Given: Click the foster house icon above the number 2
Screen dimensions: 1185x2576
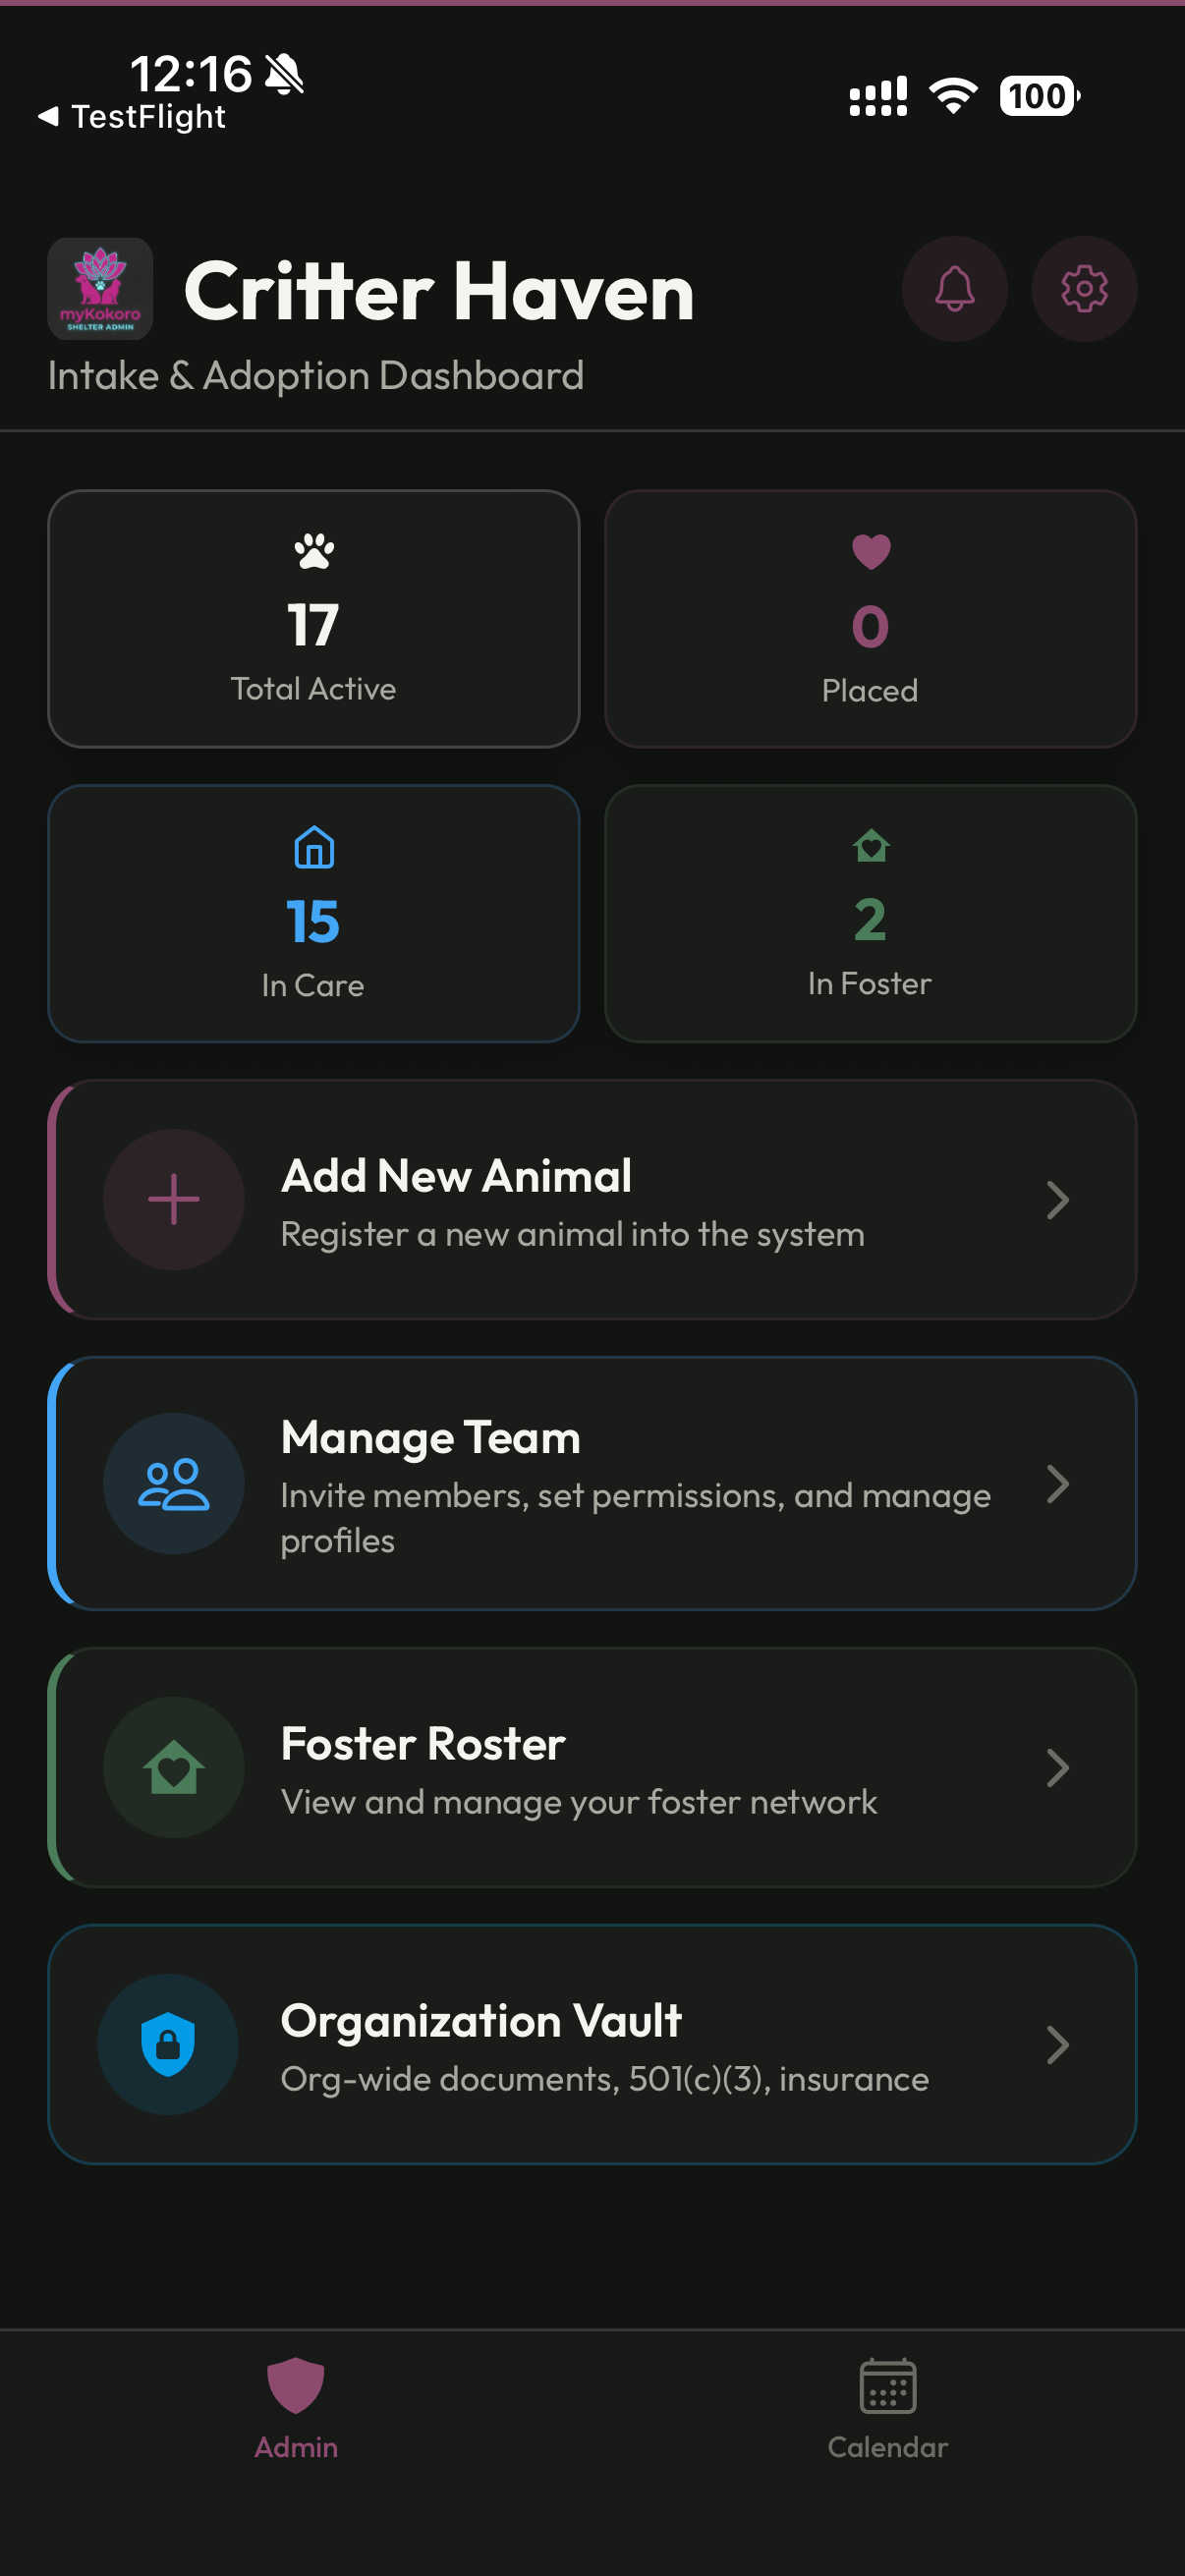Looking at the screenshot, I should pos(869,845).
